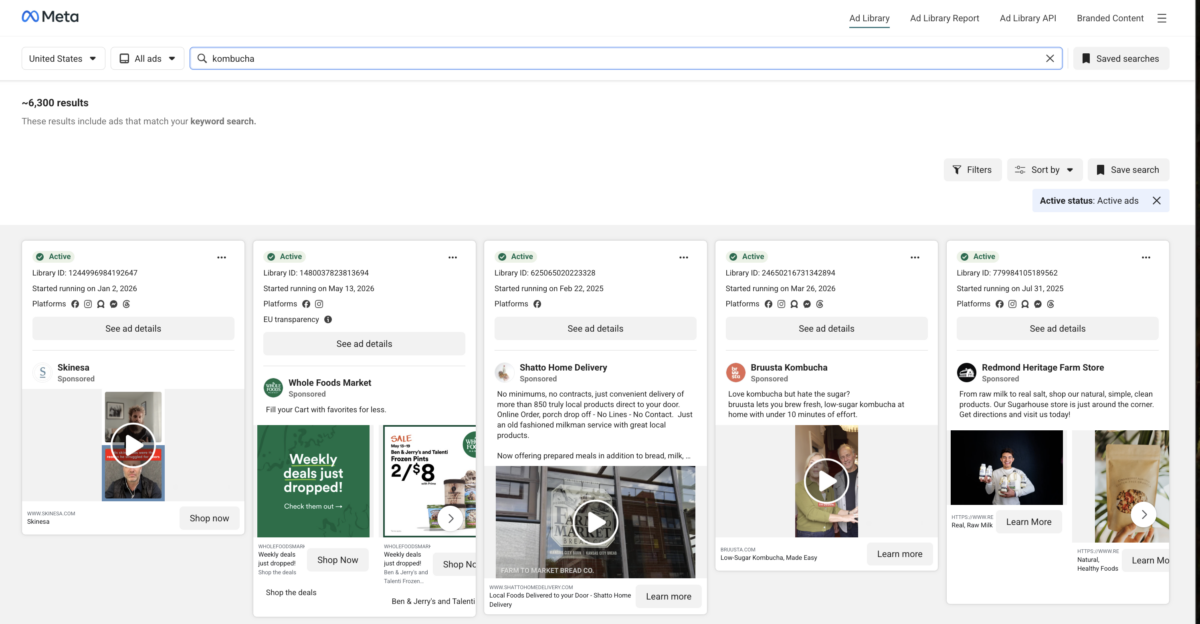1200x624 pixels.
Task: Remove the Active status filter chip
Action: click(1156, 200)
